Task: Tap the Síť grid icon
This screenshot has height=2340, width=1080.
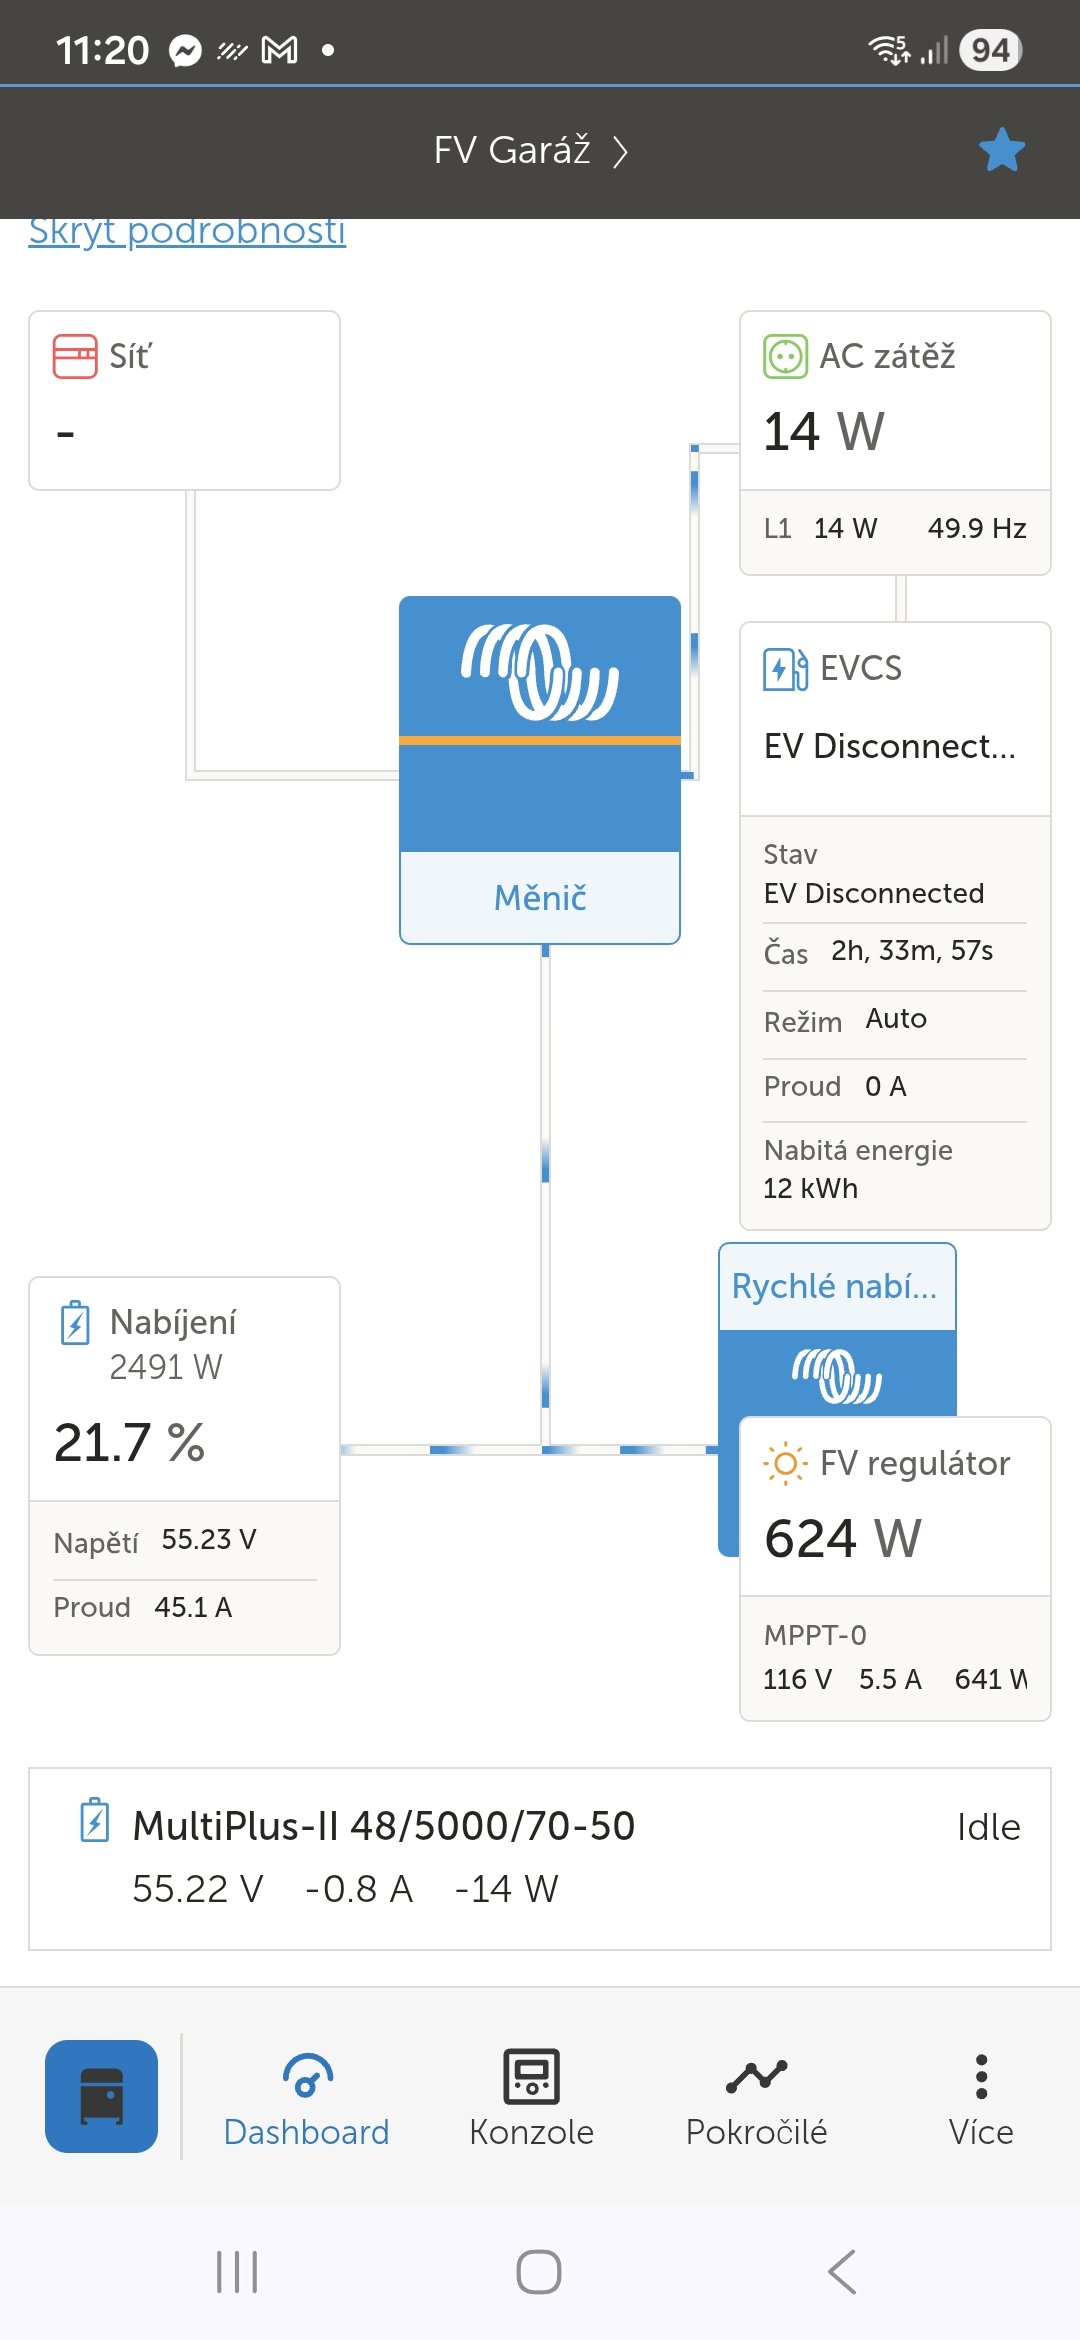Action: pos(75,356)
